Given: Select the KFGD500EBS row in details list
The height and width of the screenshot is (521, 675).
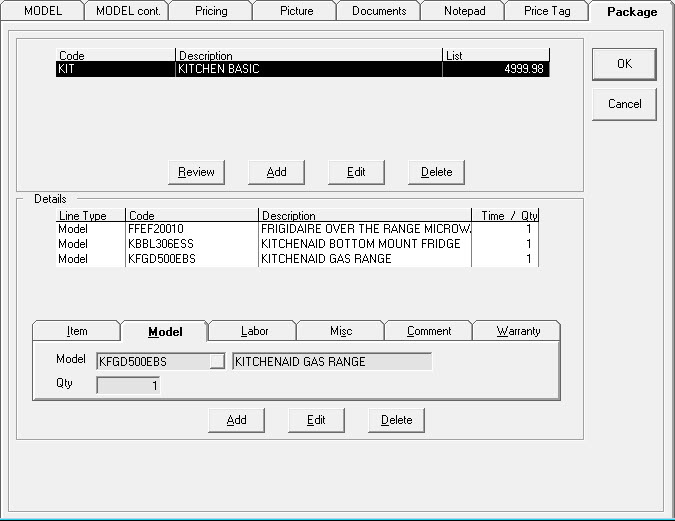Looking at the screenshot, I should (297, 259).
